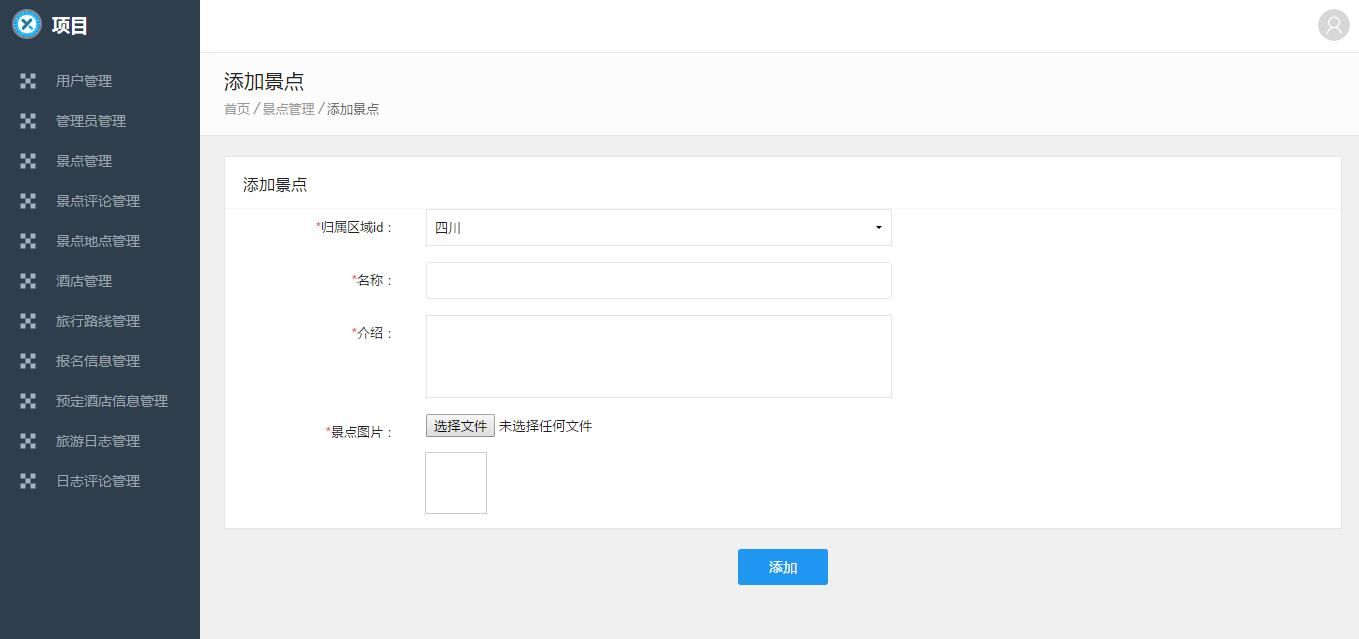The width and height of the screenshot is (1359, 639).
Task: Click the icon beside 酒店管理
Action: tap(28, 281)
